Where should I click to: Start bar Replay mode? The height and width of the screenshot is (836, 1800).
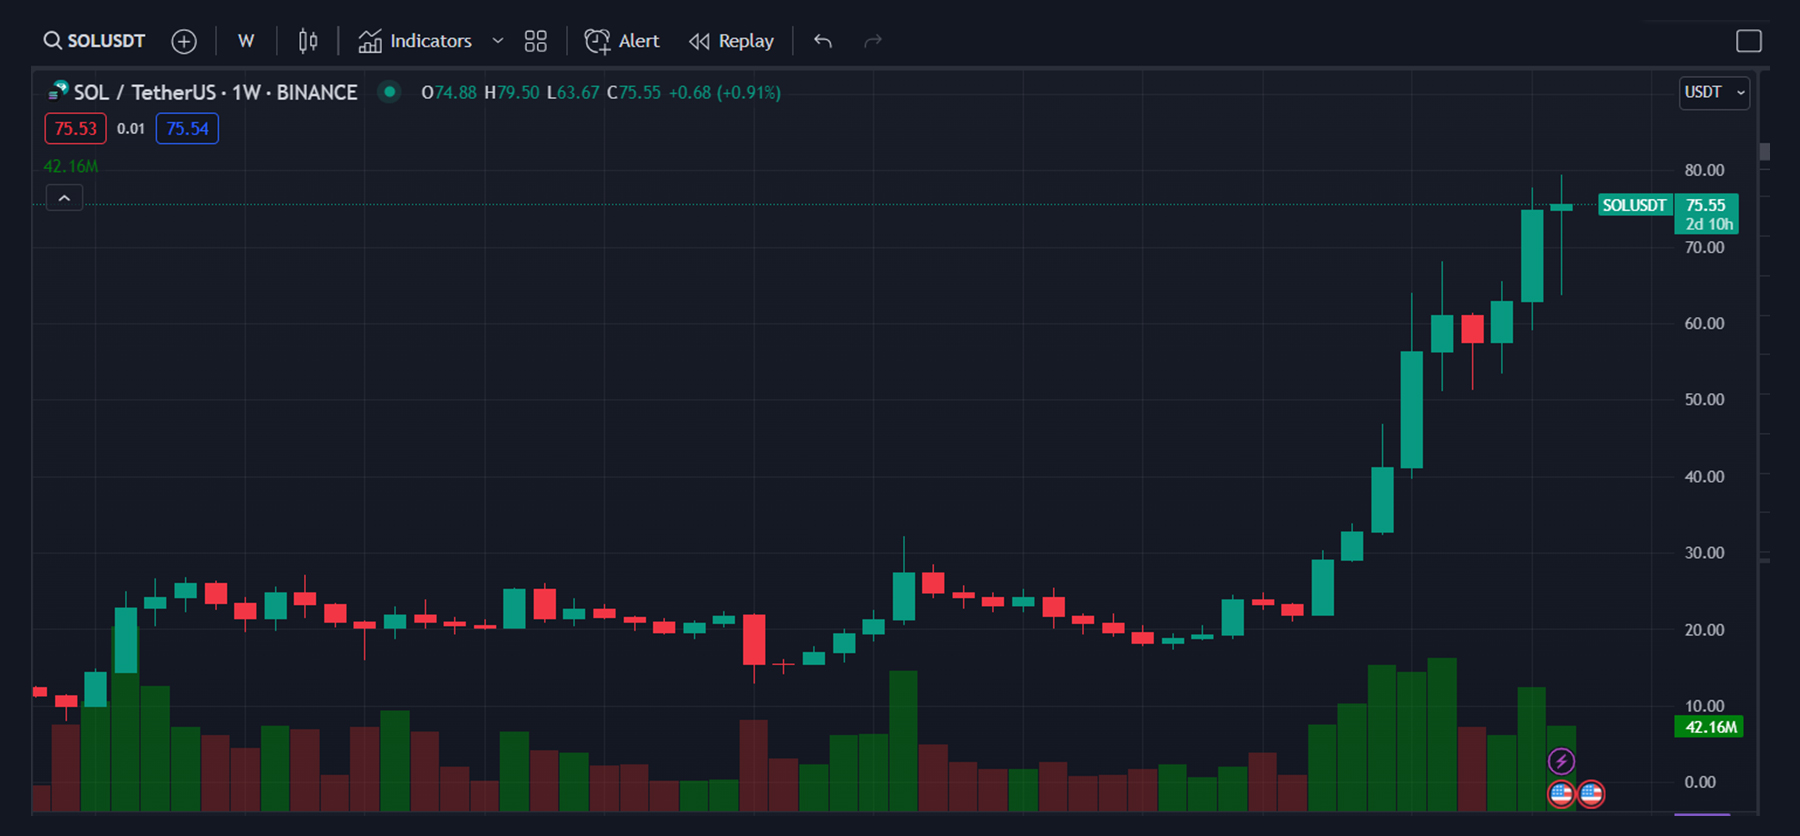click(x=731, y=41)
